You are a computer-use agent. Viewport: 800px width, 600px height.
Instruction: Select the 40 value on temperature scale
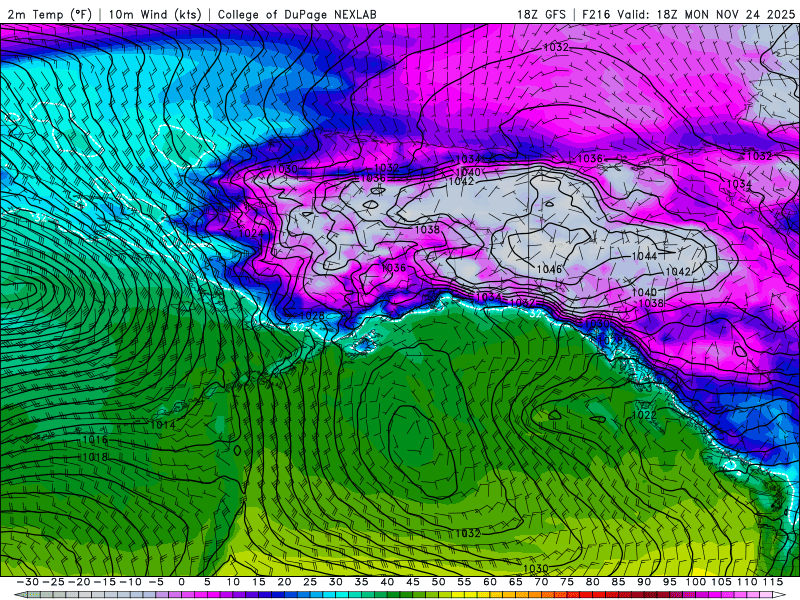click(387, 582)
